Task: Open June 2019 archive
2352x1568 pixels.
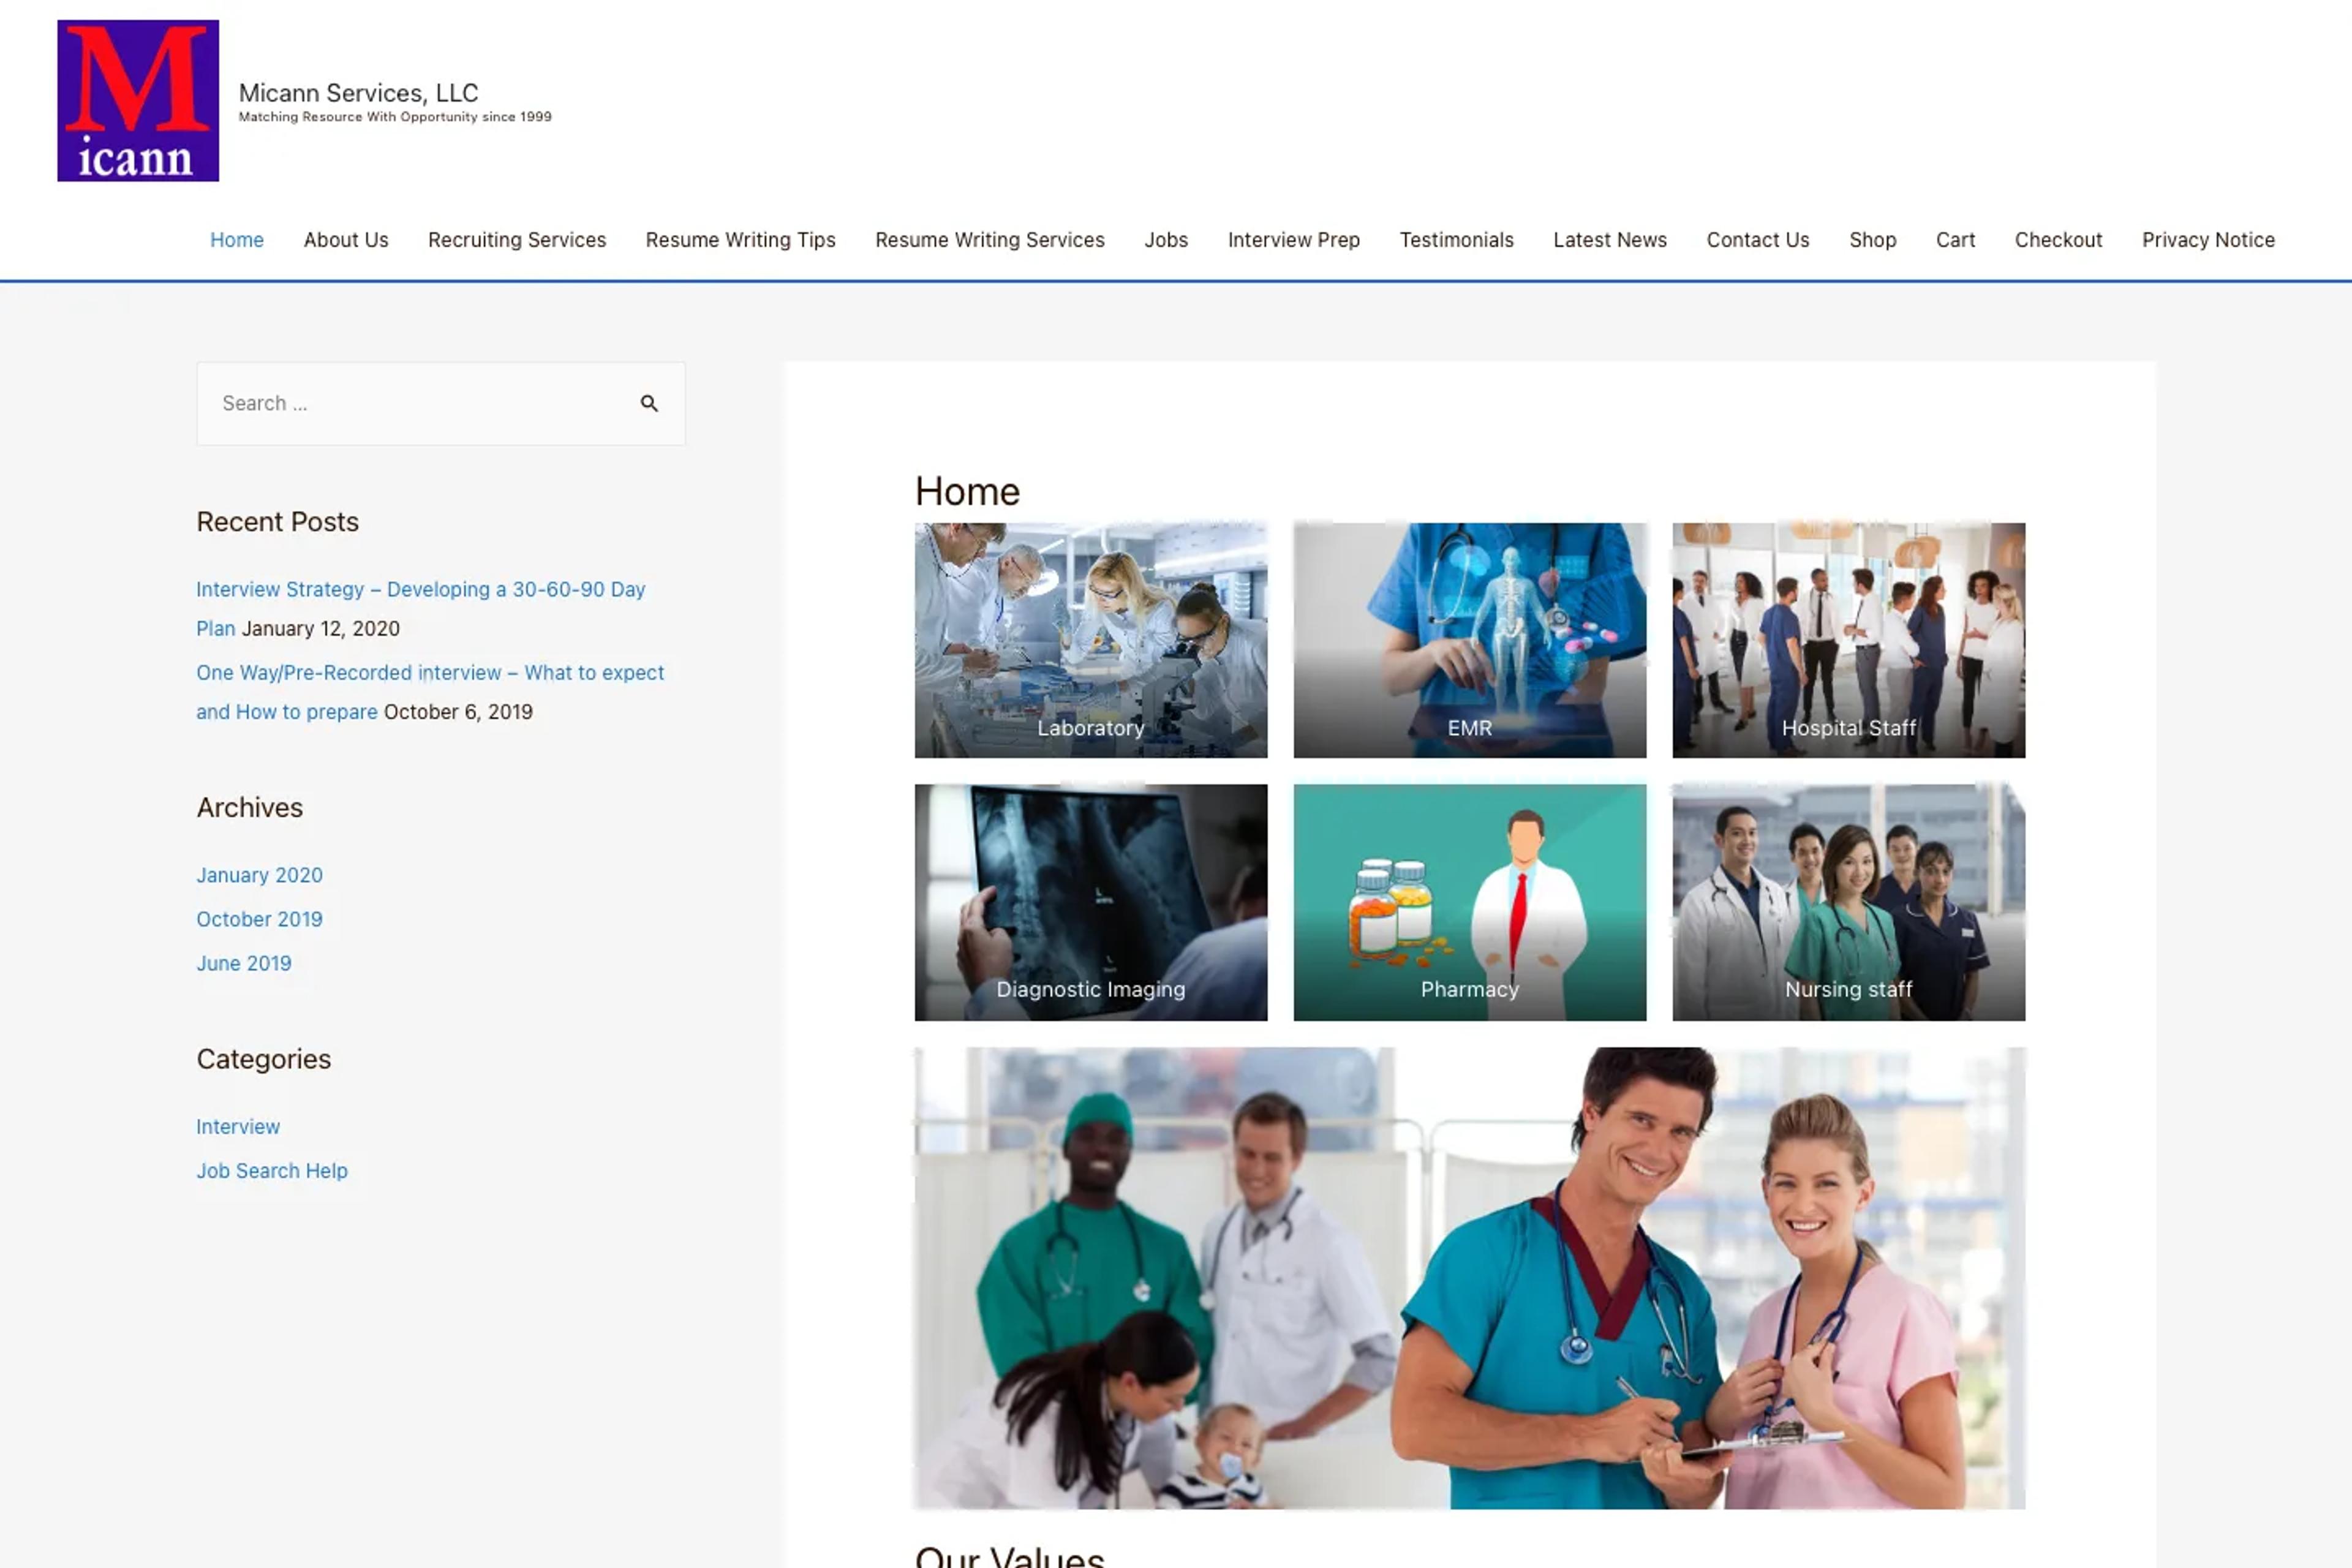Action: (x=244, y=963)
